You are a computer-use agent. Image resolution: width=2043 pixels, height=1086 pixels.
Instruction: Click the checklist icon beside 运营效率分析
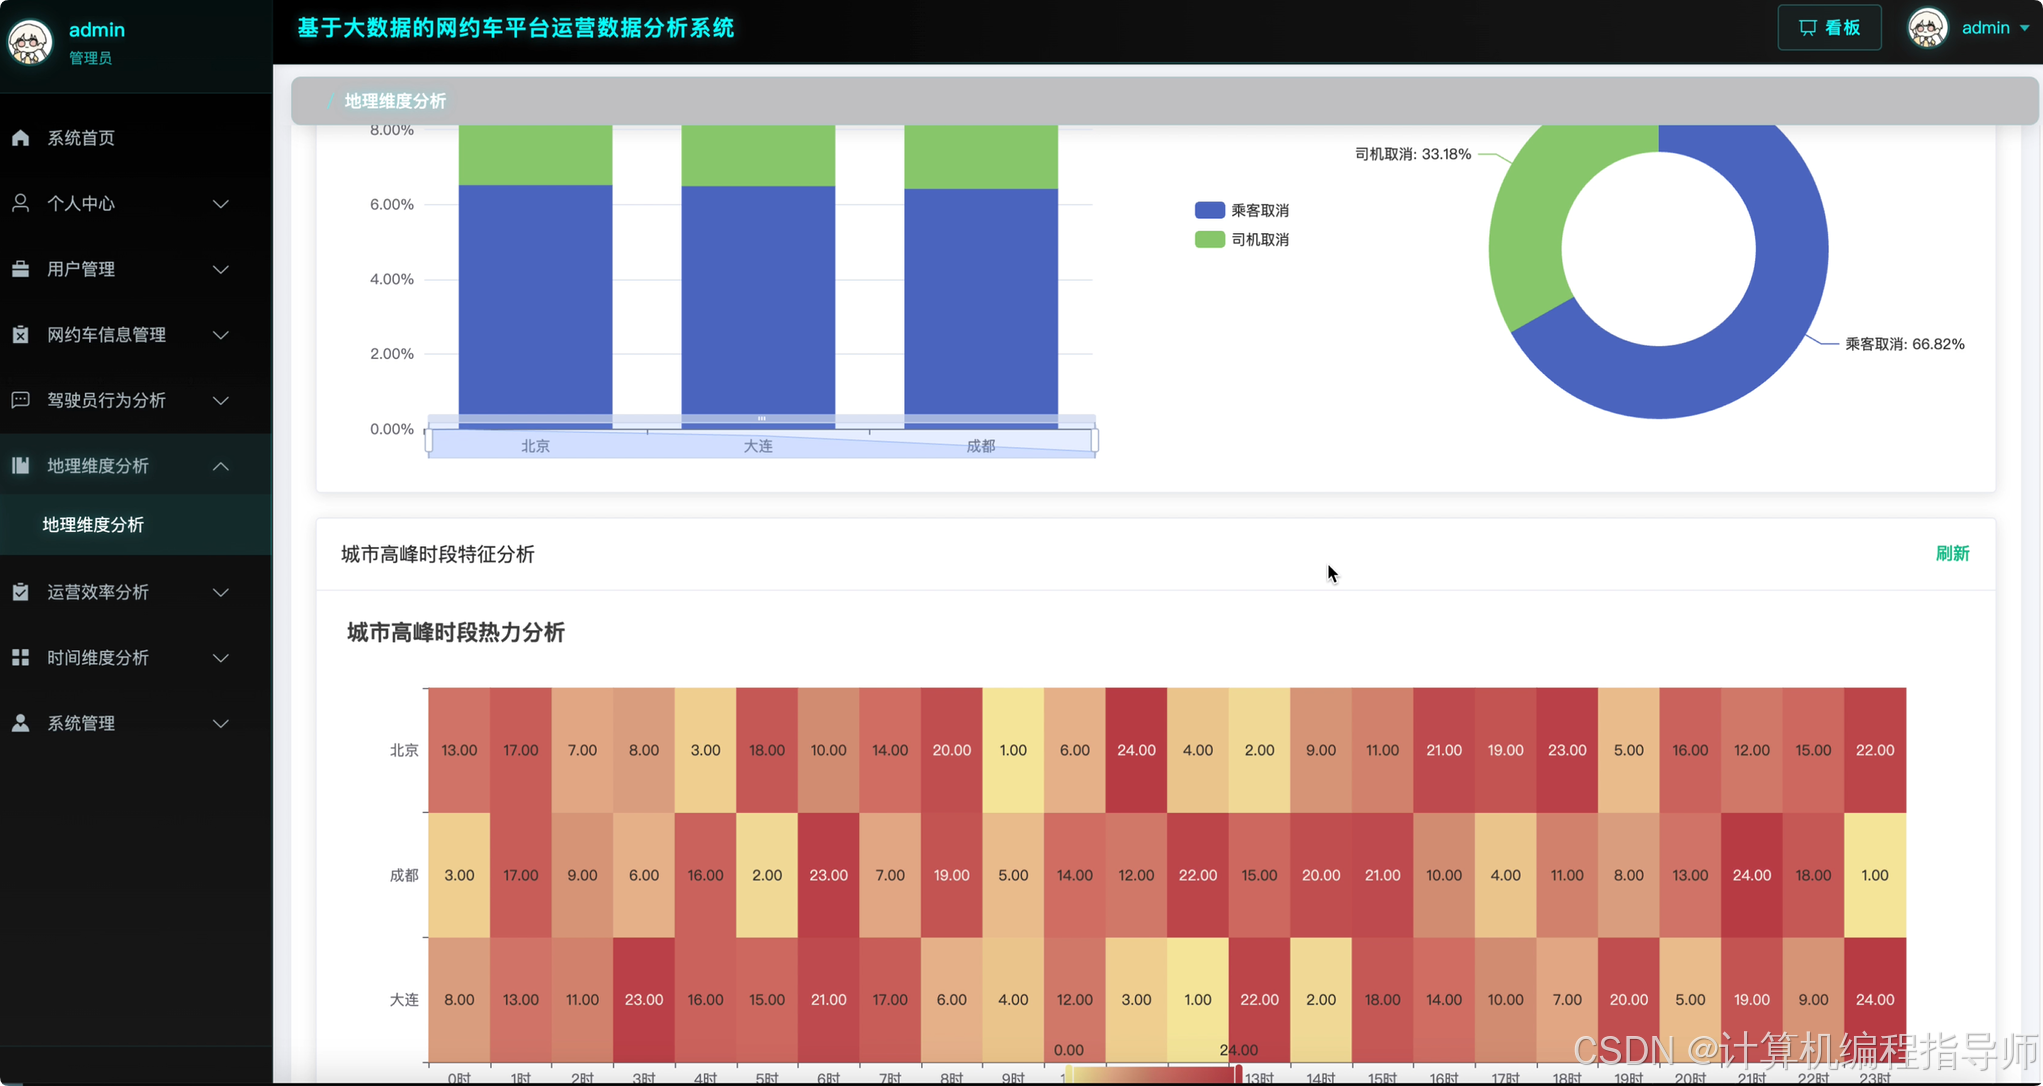tap(20, 592)
